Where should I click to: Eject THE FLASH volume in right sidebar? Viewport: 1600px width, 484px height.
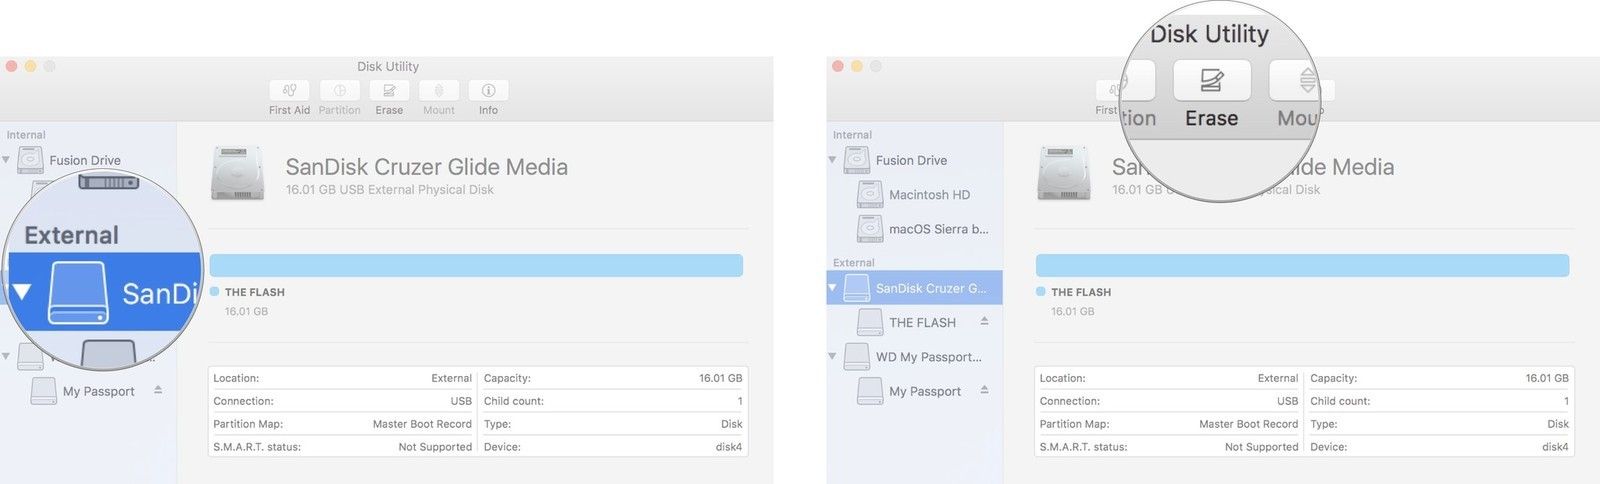[984, 321]
